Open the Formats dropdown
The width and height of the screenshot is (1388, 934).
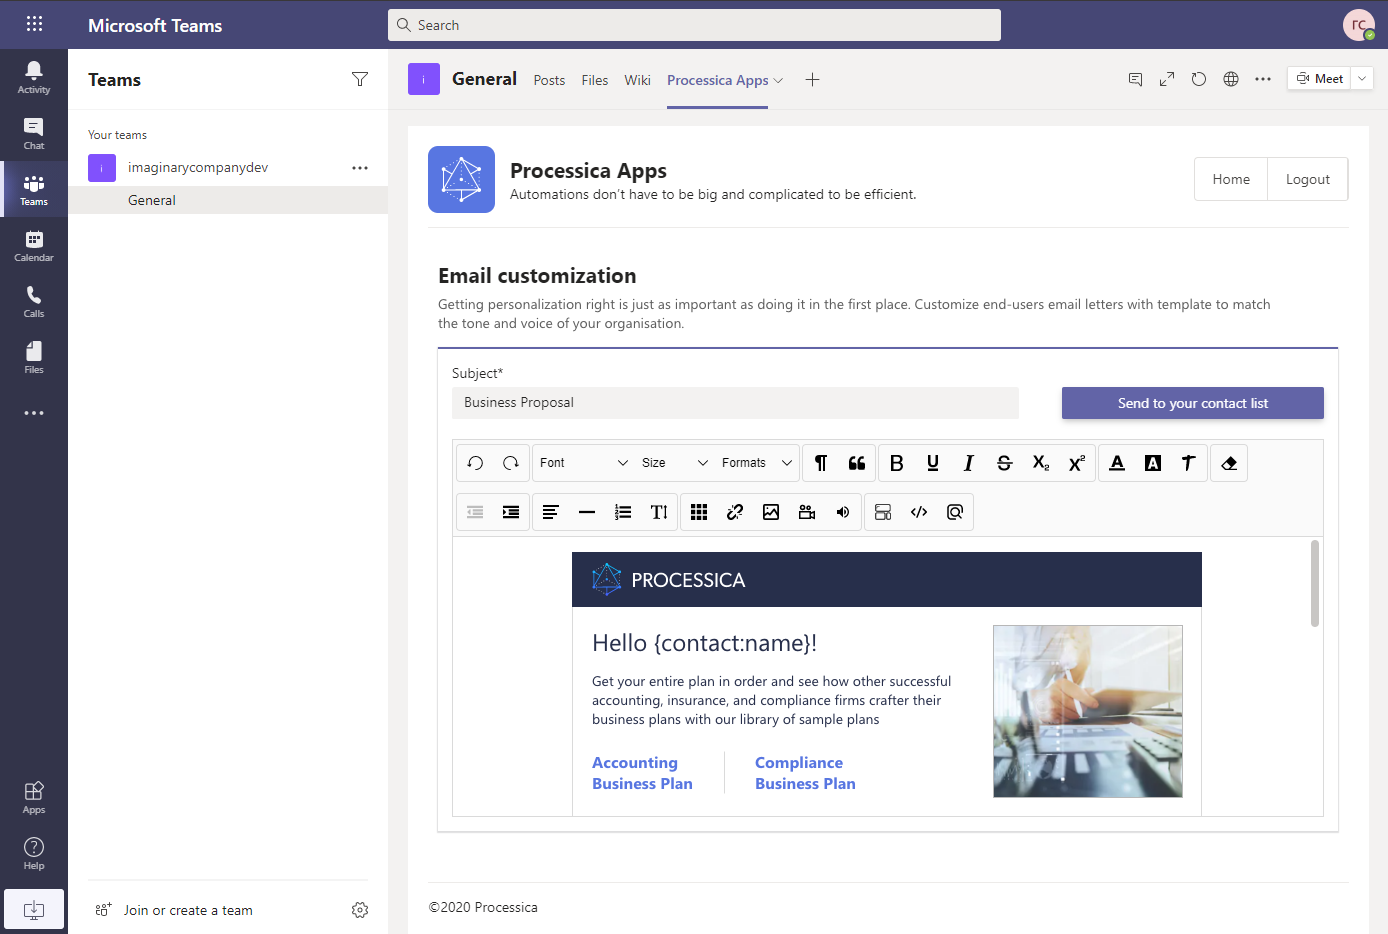click(757, 463)
